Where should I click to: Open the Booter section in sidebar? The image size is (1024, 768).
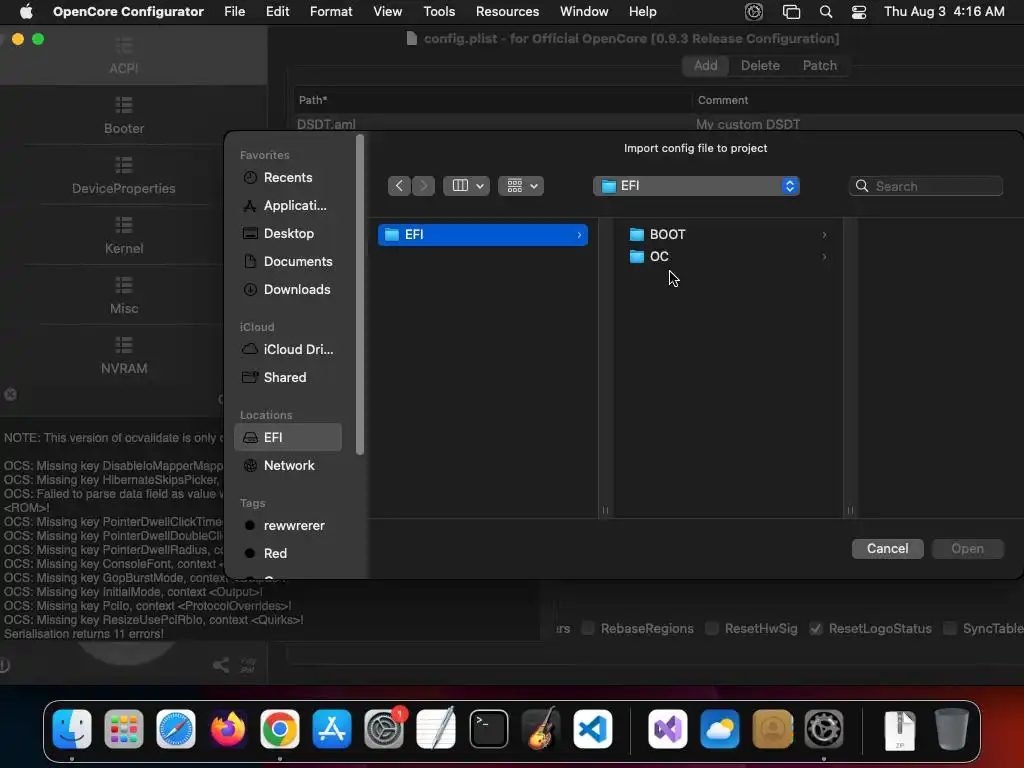(123, 116)
